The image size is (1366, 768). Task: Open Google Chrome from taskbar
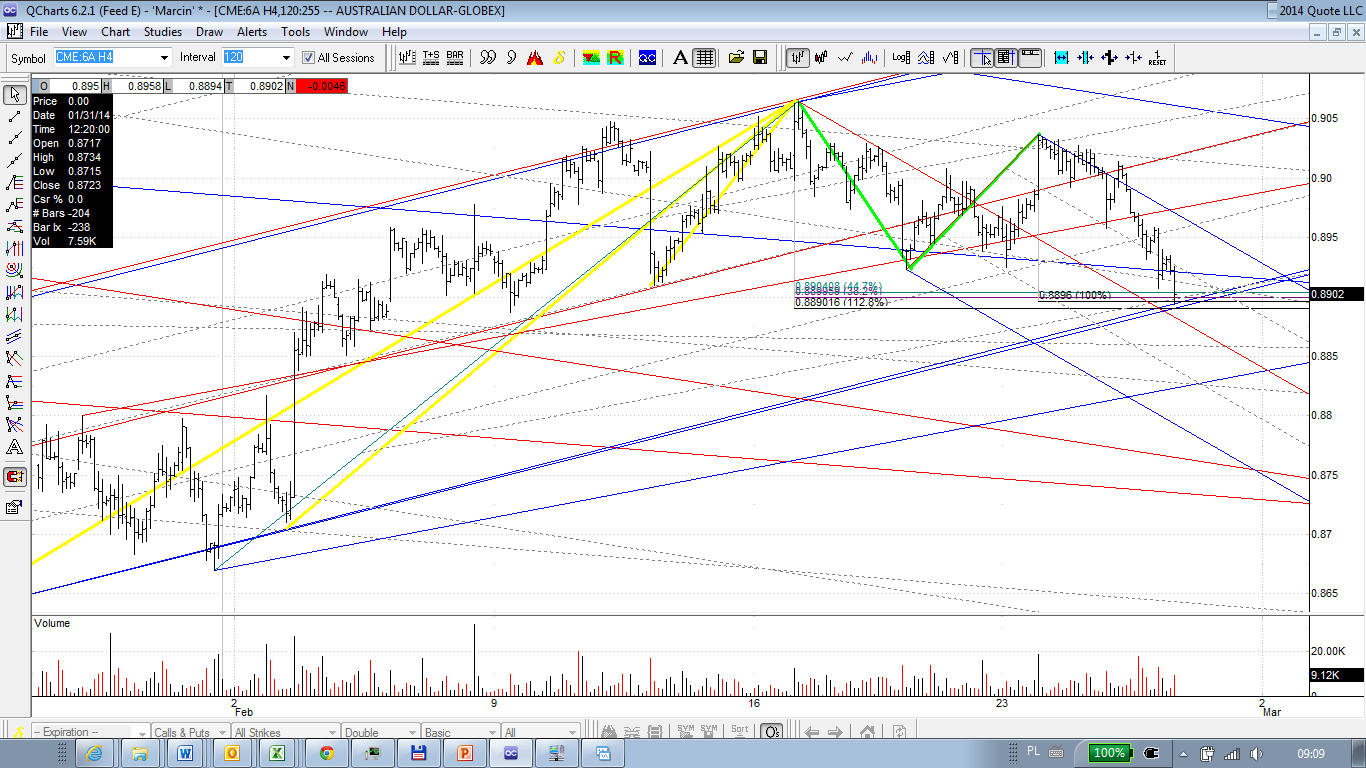pyautogui.click(x=327, y=753)
